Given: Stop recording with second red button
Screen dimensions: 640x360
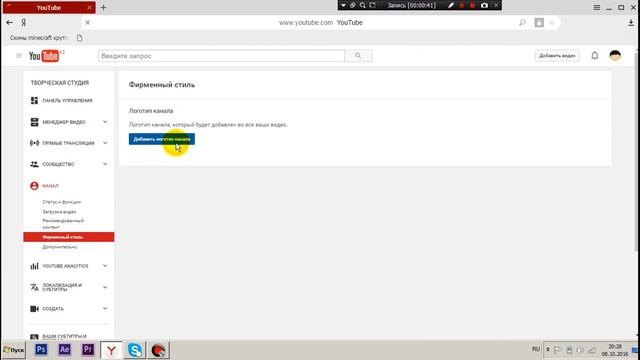Looking at the screenshot, I should (x=472, y=5).
